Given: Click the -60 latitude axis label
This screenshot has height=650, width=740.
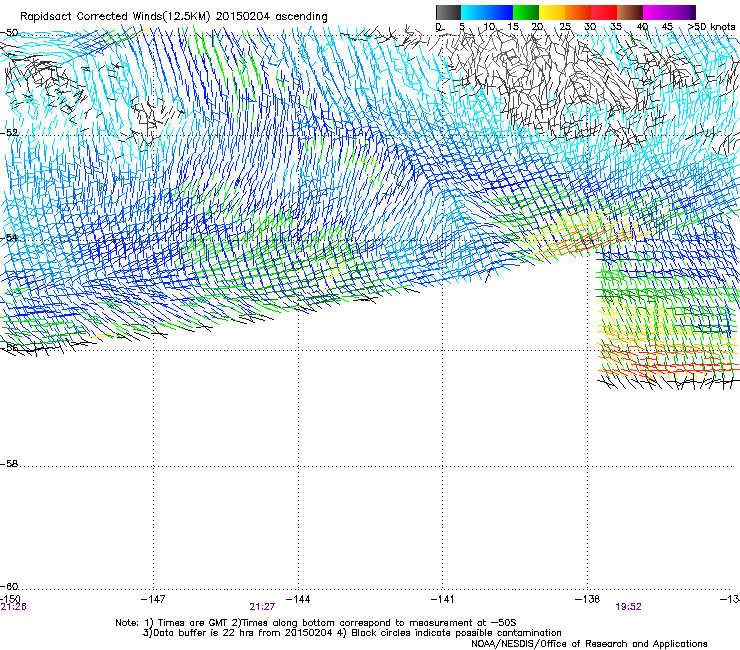Looking at the screenshot, I should pos(9,586).
